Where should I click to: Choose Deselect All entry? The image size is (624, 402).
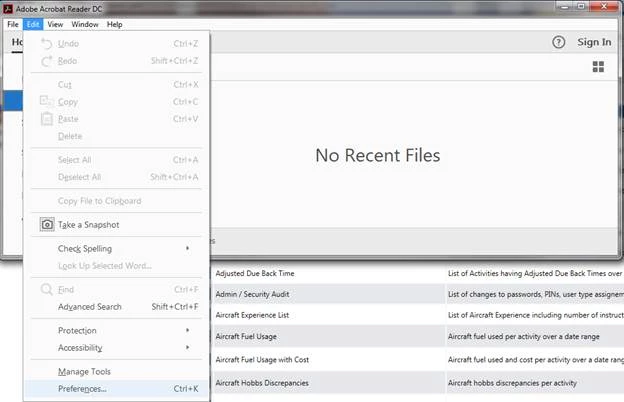(x=116, y=177)
